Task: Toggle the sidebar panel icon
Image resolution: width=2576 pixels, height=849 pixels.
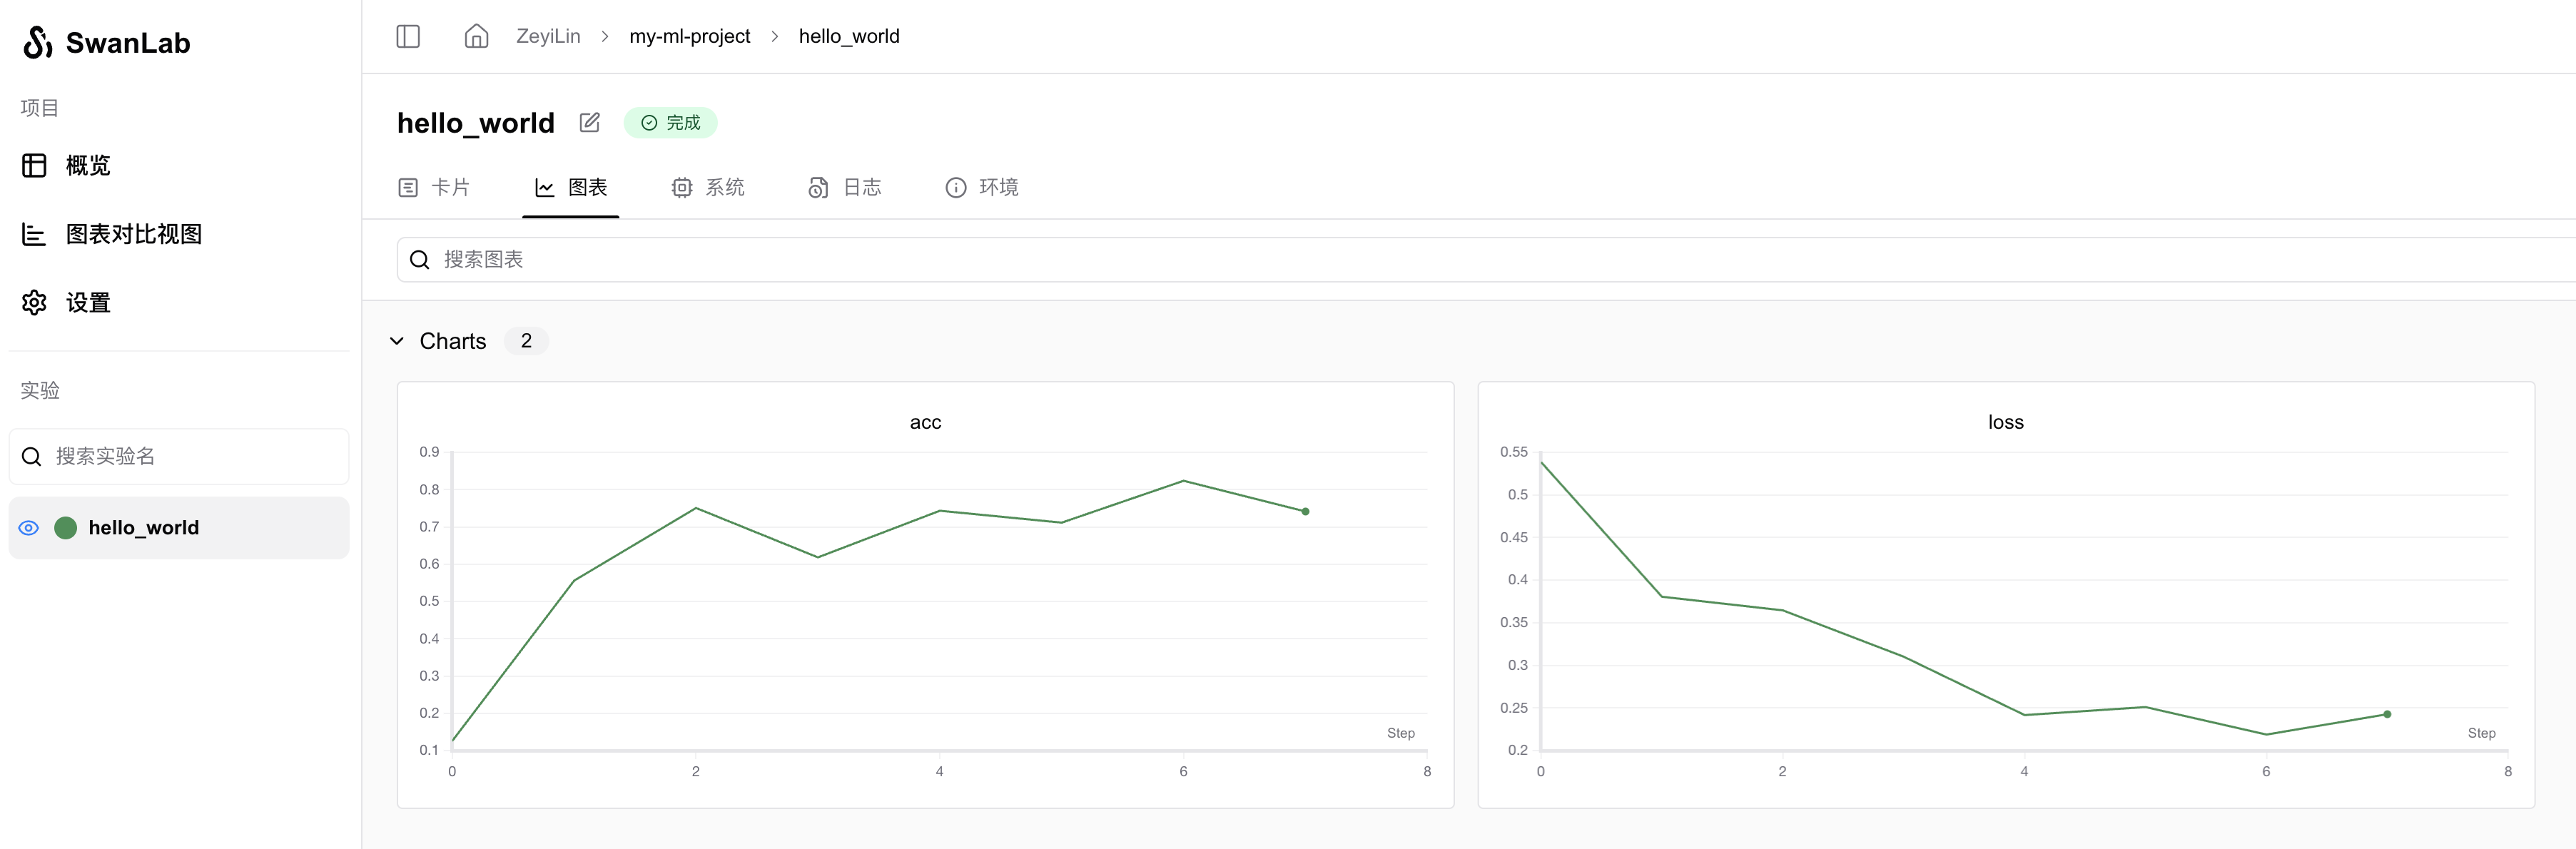Action: (408, 37)
